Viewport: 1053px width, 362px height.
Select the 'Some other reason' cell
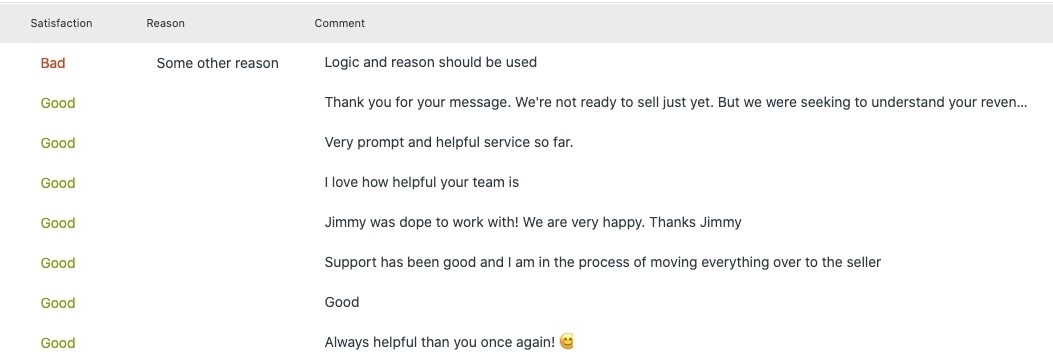(218, 63)
